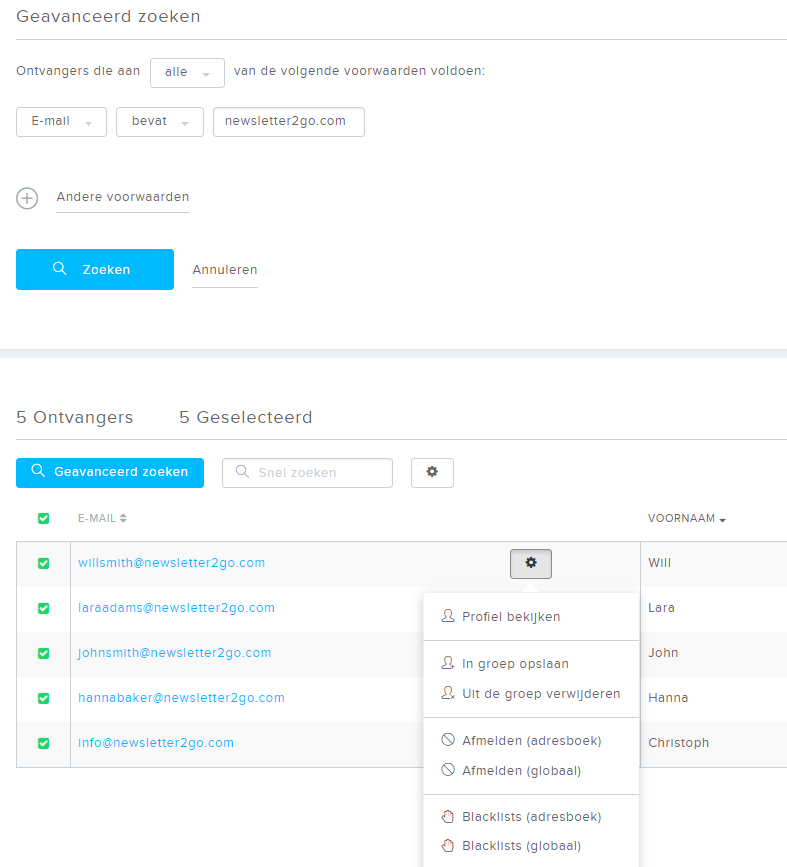The width and height of the screenshot is (787, 867).
Task: Sort by E-MAIL column arrows
Action: point(123,518)
